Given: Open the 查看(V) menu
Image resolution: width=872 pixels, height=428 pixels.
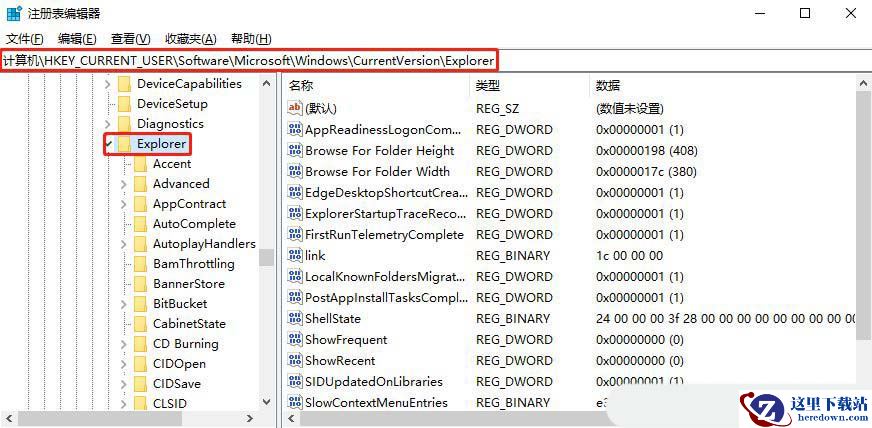Looking at the screenshot, I should point(131,39).
